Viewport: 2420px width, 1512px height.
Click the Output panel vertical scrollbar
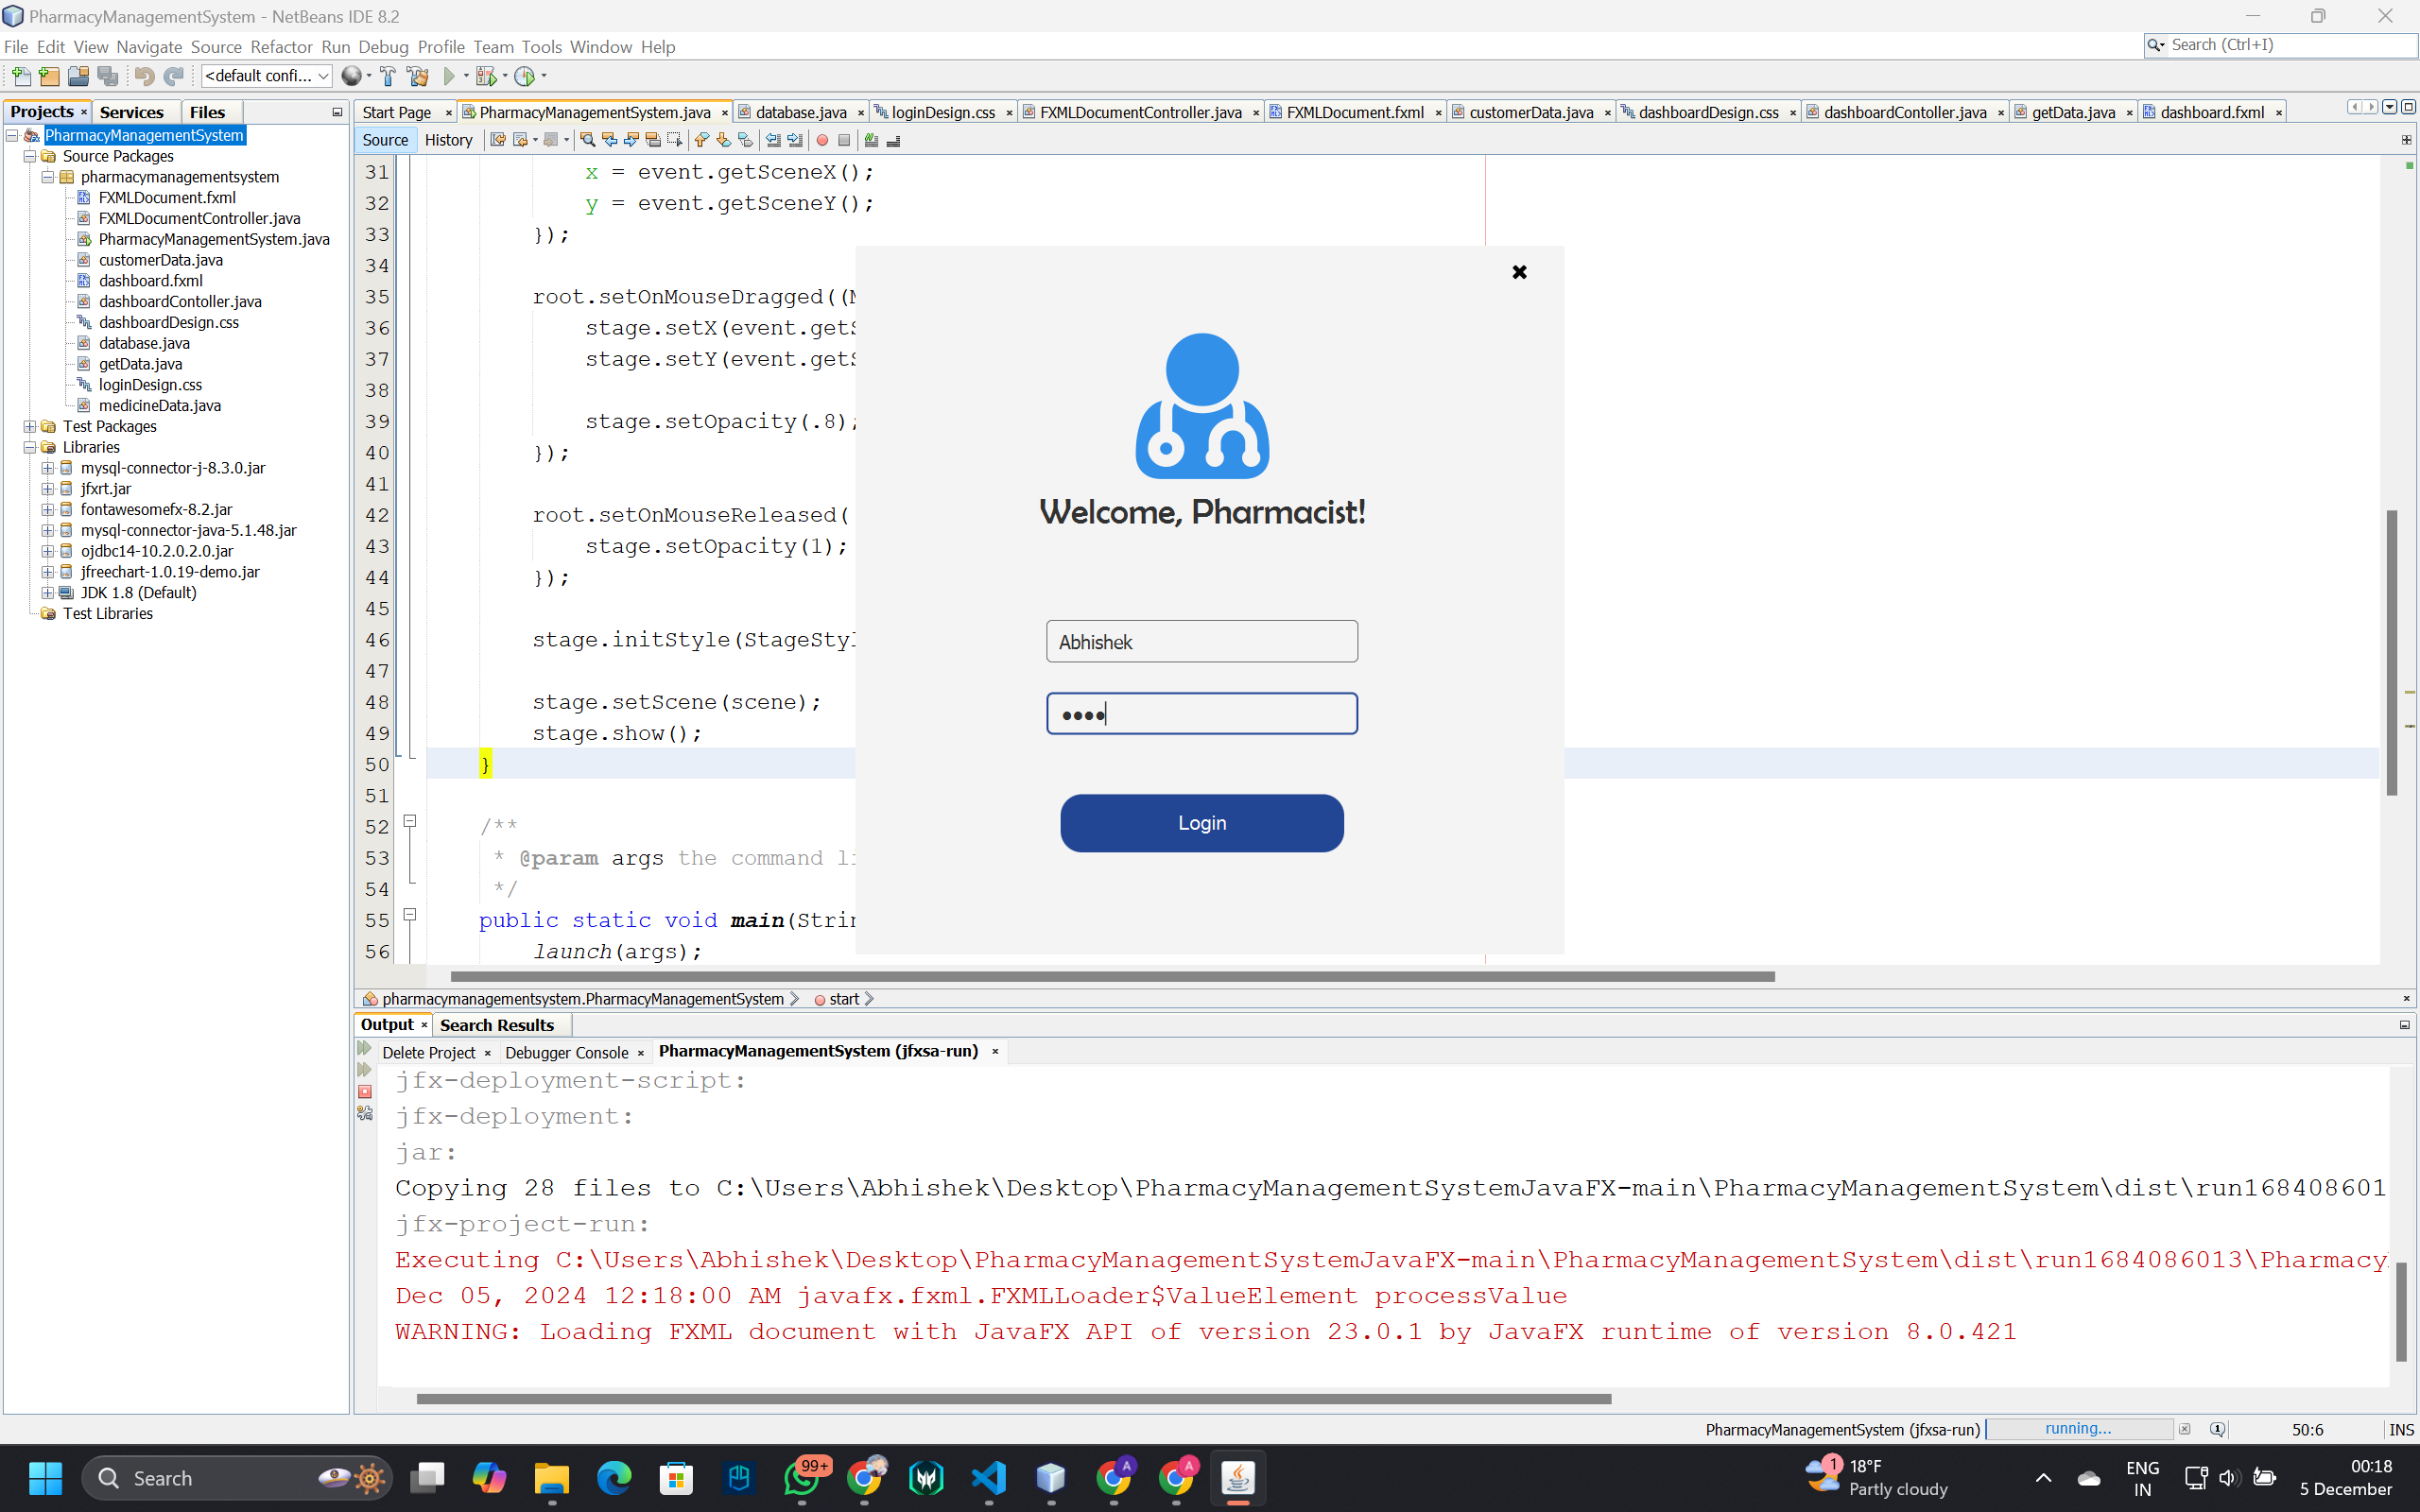click(2400, 1311)
